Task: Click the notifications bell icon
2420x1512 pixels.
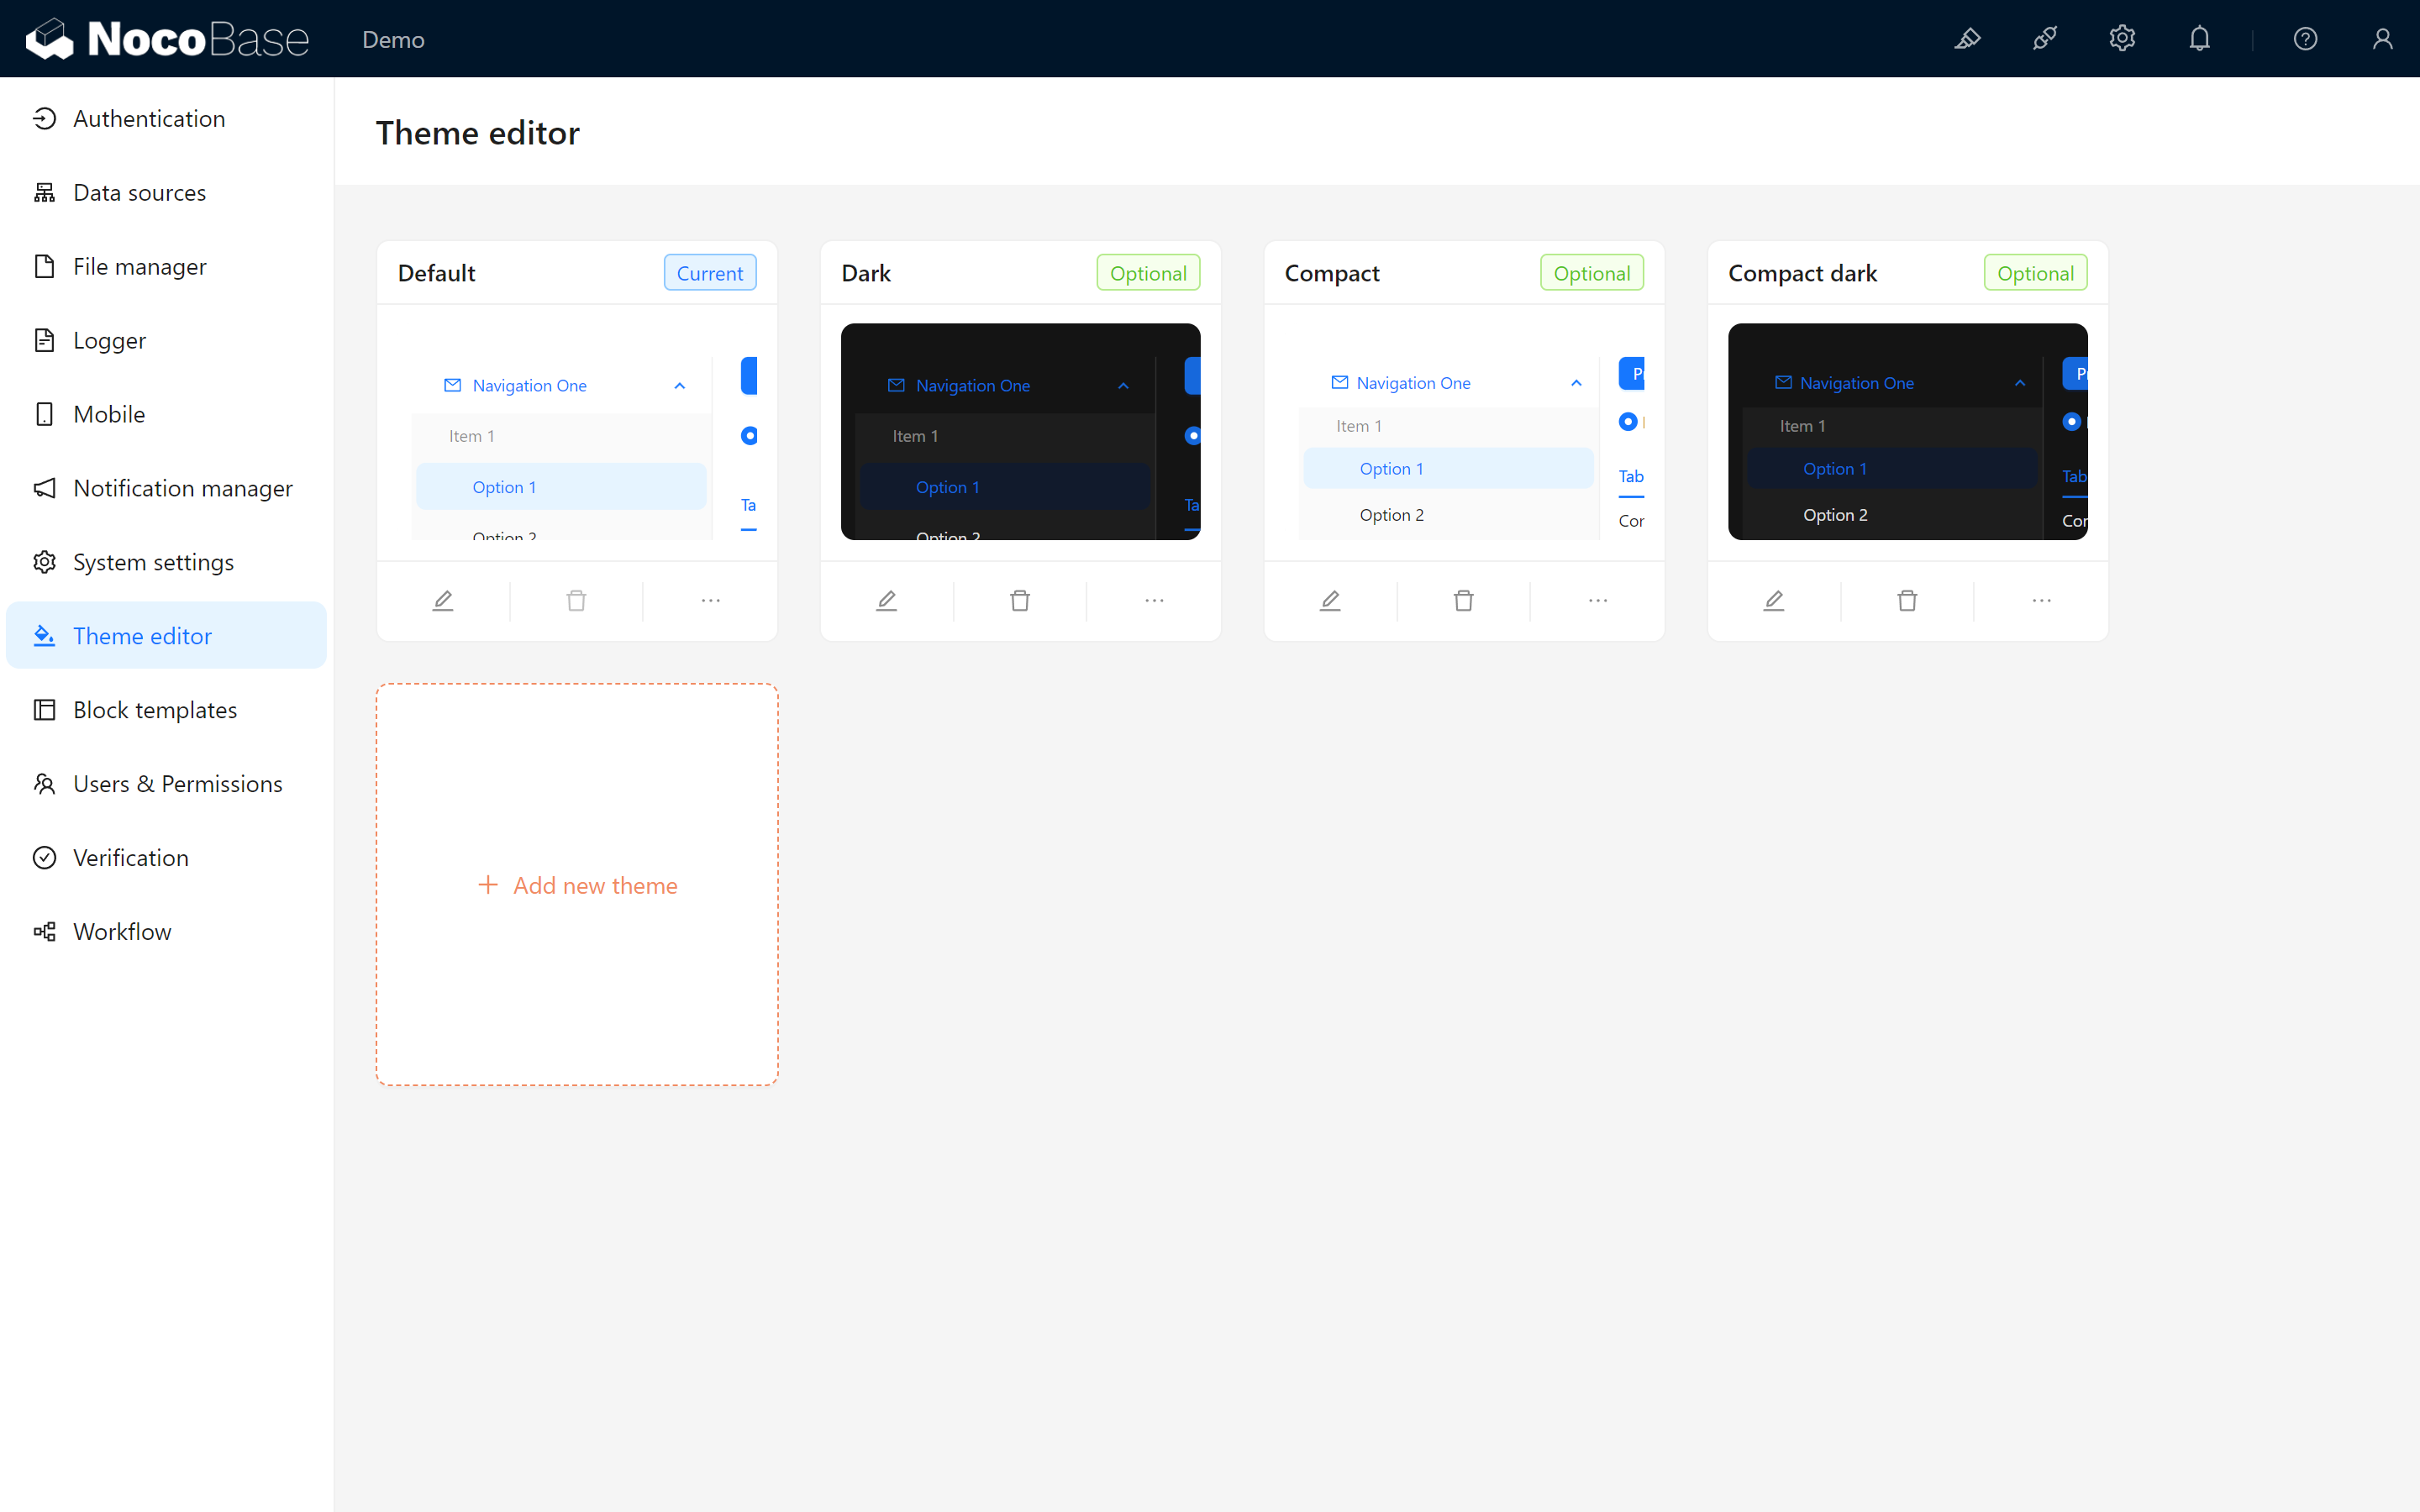Action: coord(2199,39)
